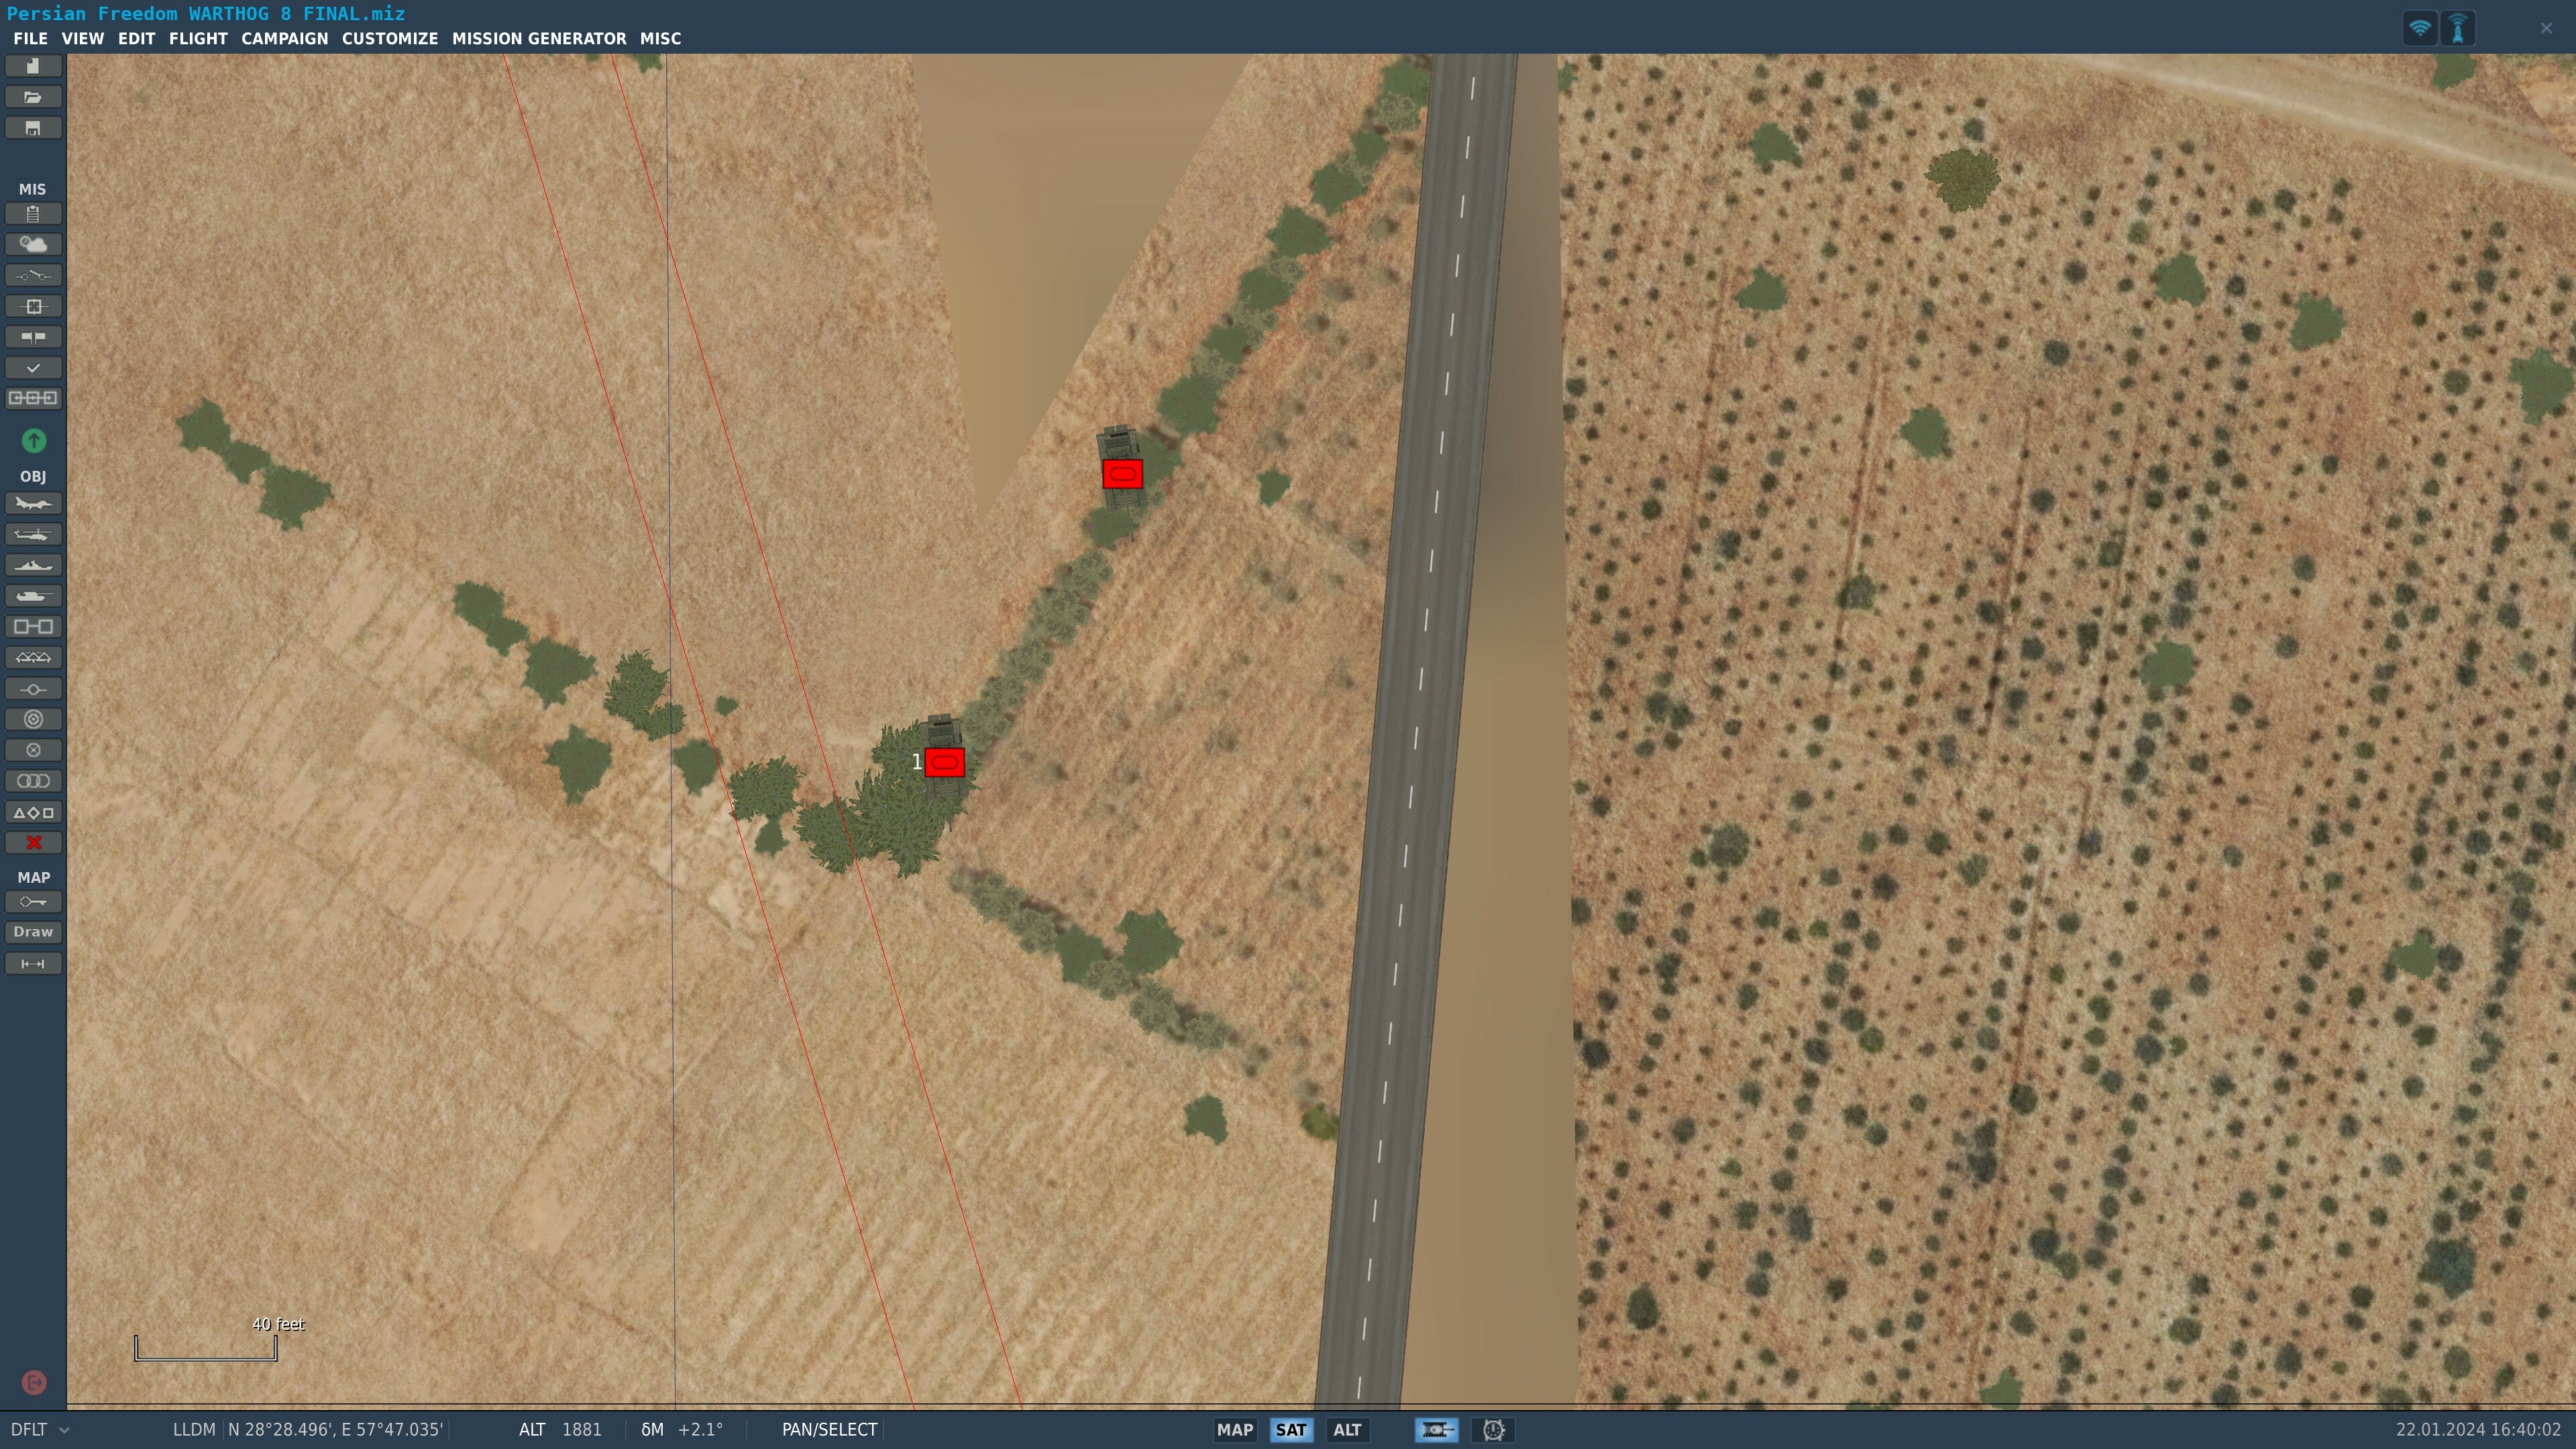This screenshot has height=1449, width=2576.
Task: Select red vehicle unit labeled 1
Action: (944, 762)
